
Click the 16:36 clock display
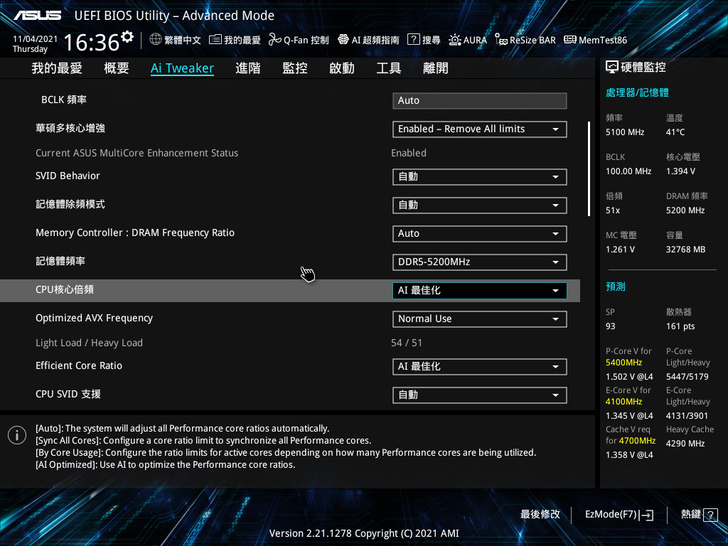tap(91, 43)
